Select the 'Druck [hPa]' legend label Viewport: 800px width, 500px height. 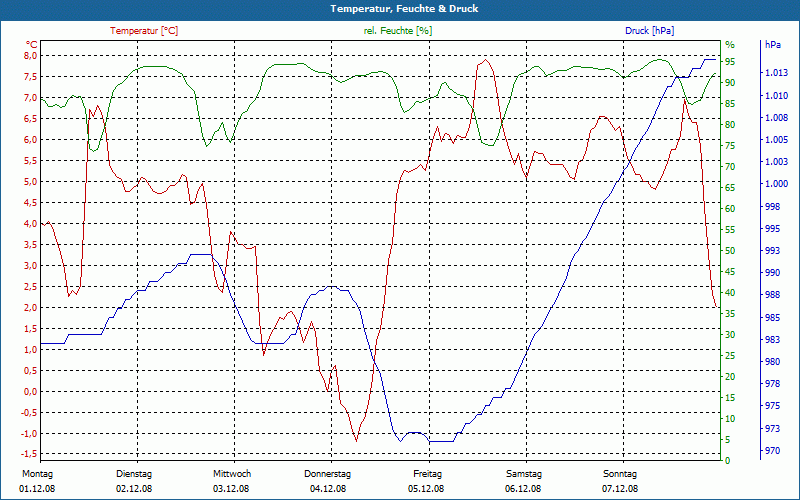click(x=649, y=31)
